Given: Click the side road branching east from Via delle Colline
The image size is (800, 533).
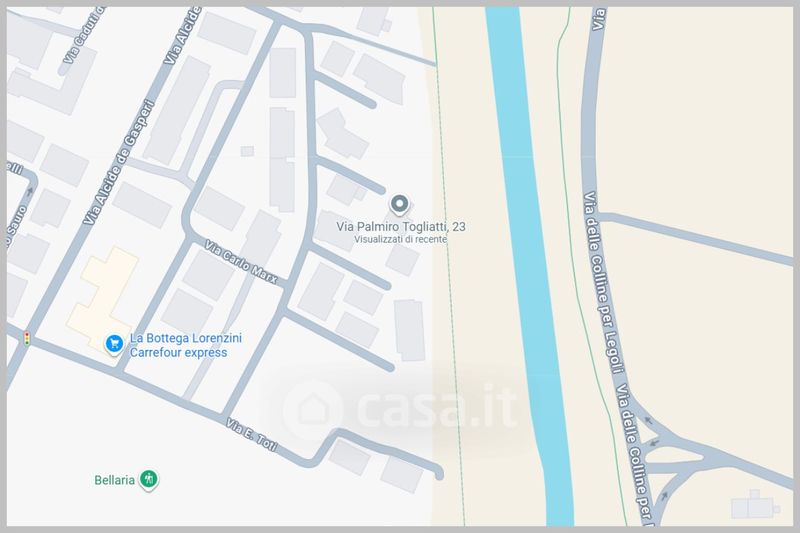Looking at the screenshot, I should coord(700,237).
